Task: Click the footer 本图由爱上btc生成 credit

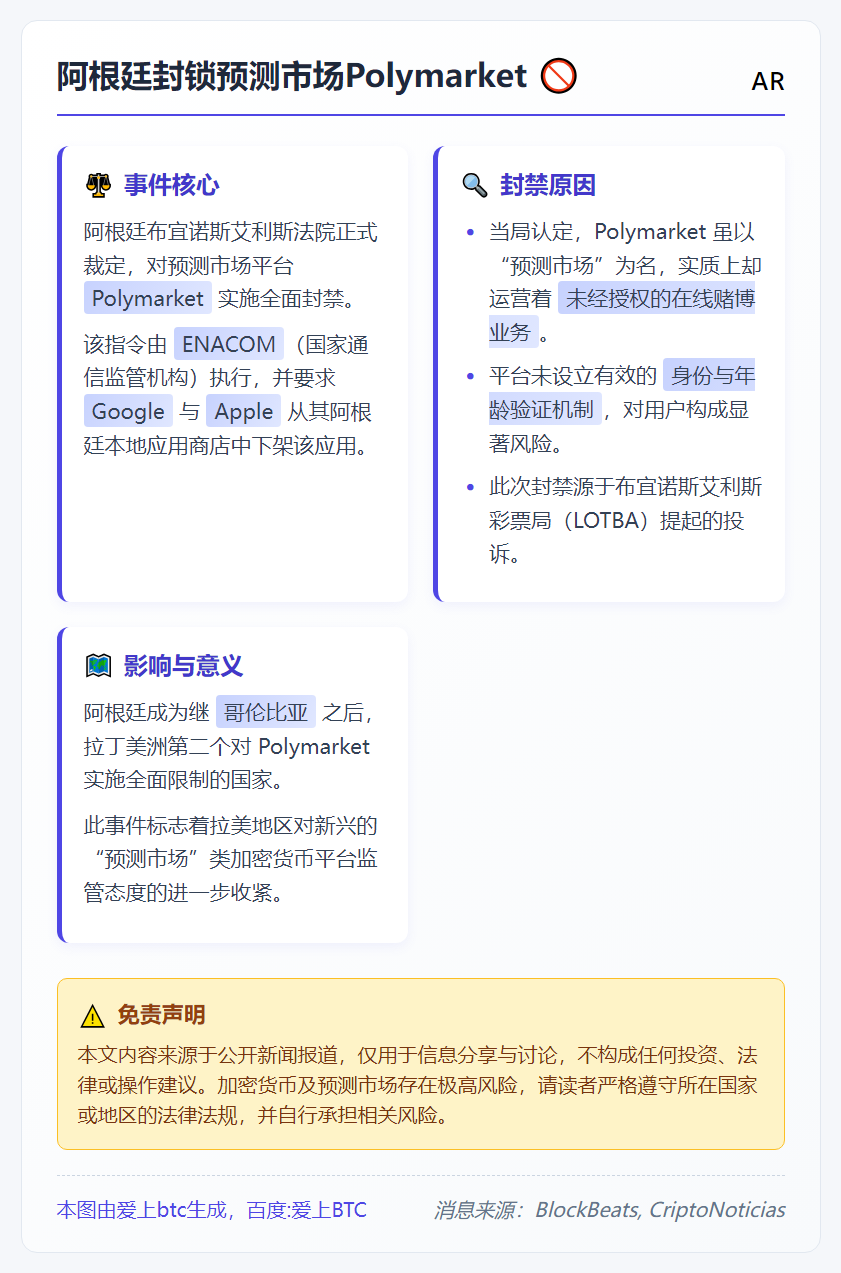Action: click(x=212, y=1210)
